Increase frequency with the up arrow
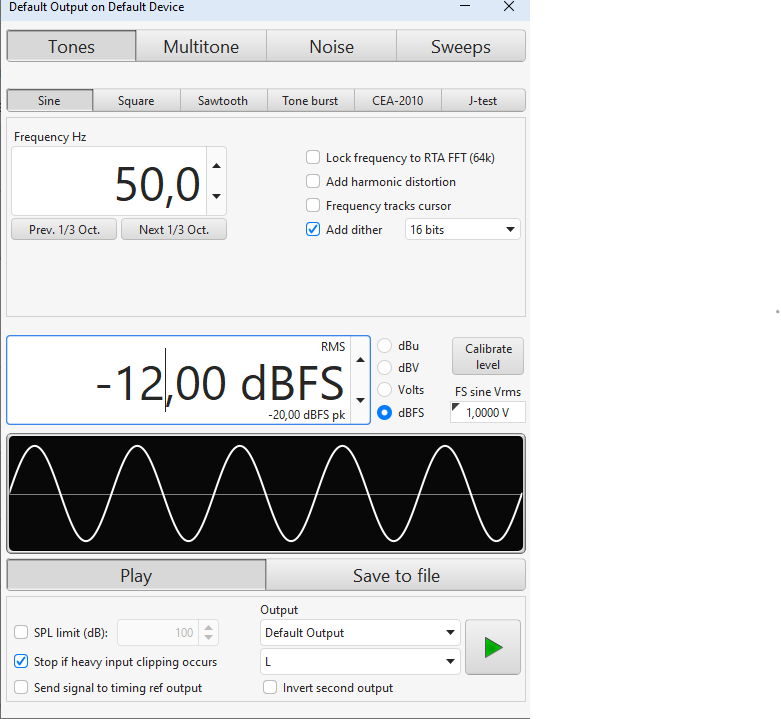 click(216, 166)
